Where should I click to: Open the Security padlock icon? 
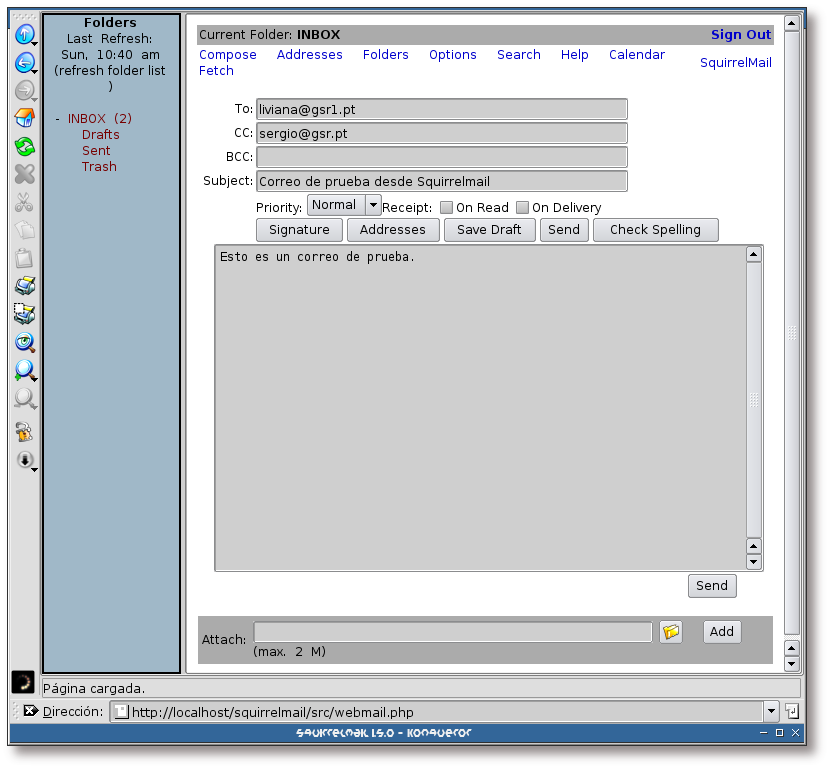[24, 432]
